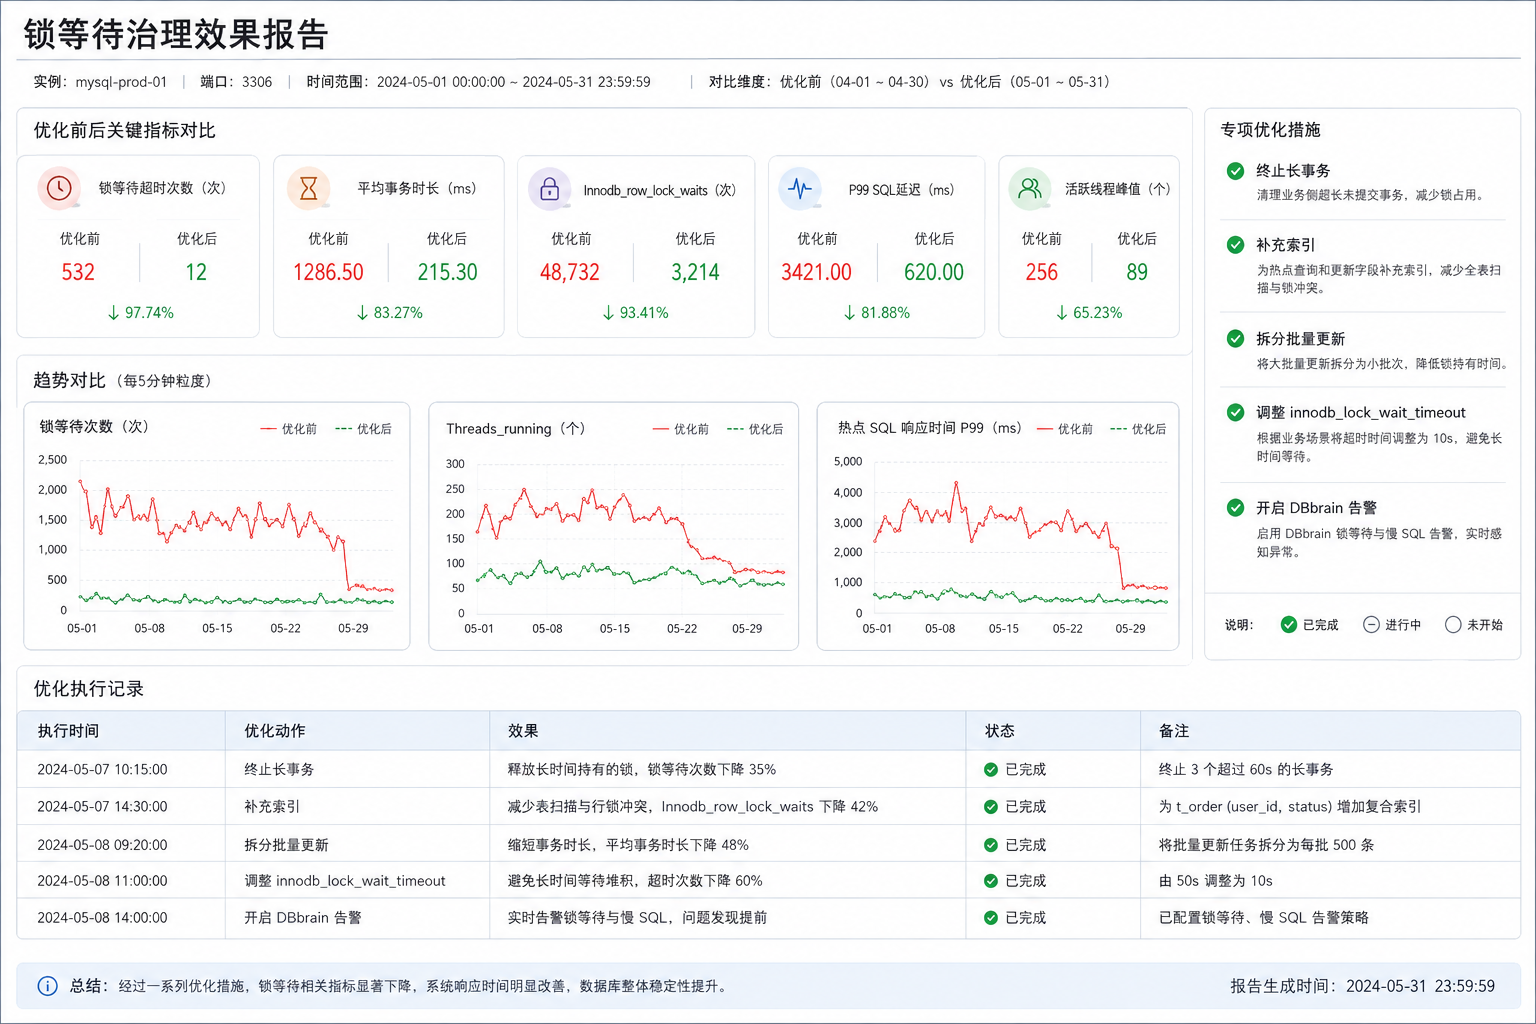Click the value 215.30 average transaction duration

447,272
